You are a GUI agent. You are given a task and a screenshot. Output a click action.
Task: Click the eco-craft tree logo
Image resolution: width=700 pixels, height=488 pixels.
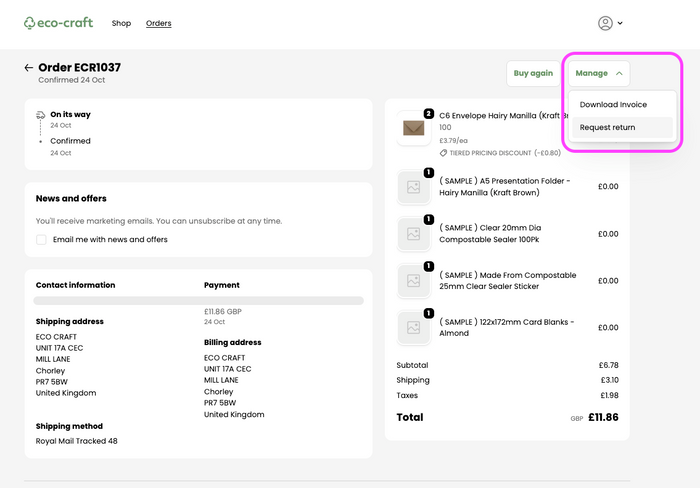tap(31, 23)
